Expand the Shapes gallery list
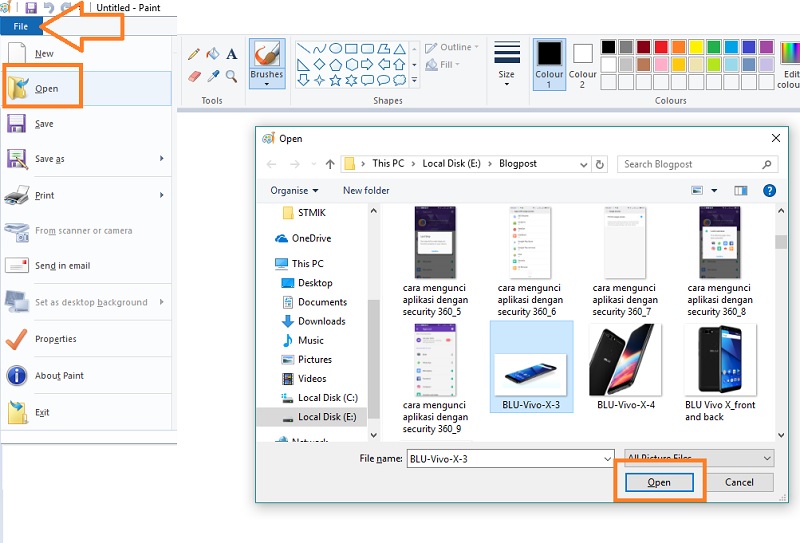The height and width of the screenshot is (543, 800). click(414, 80)
